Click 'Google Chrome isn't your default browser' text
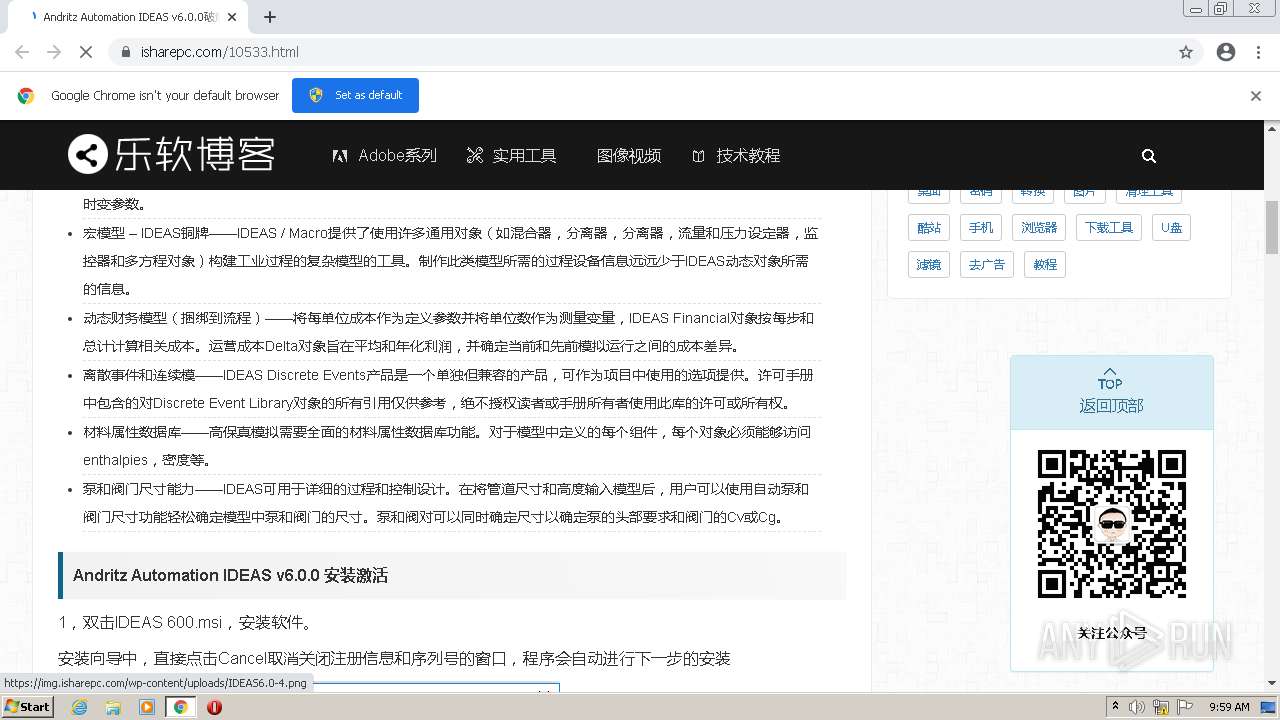 (165, 96)
